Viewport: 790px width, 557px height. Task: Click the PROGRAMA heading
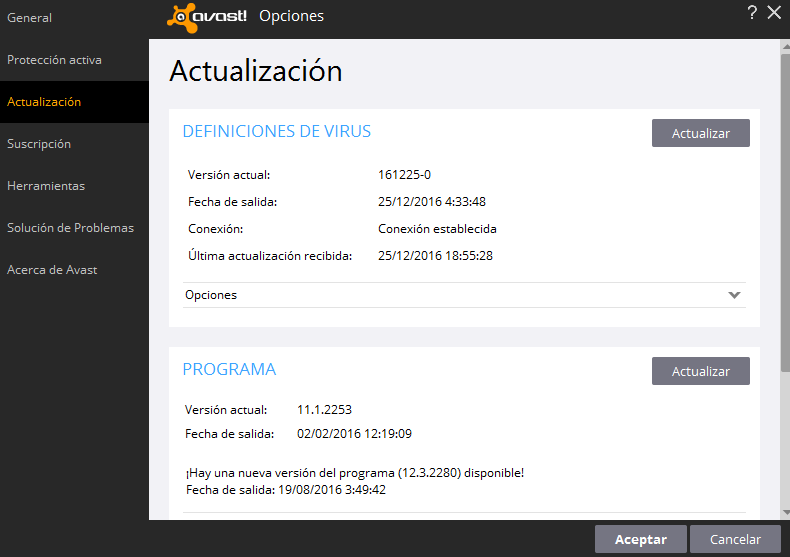point(229,370)
